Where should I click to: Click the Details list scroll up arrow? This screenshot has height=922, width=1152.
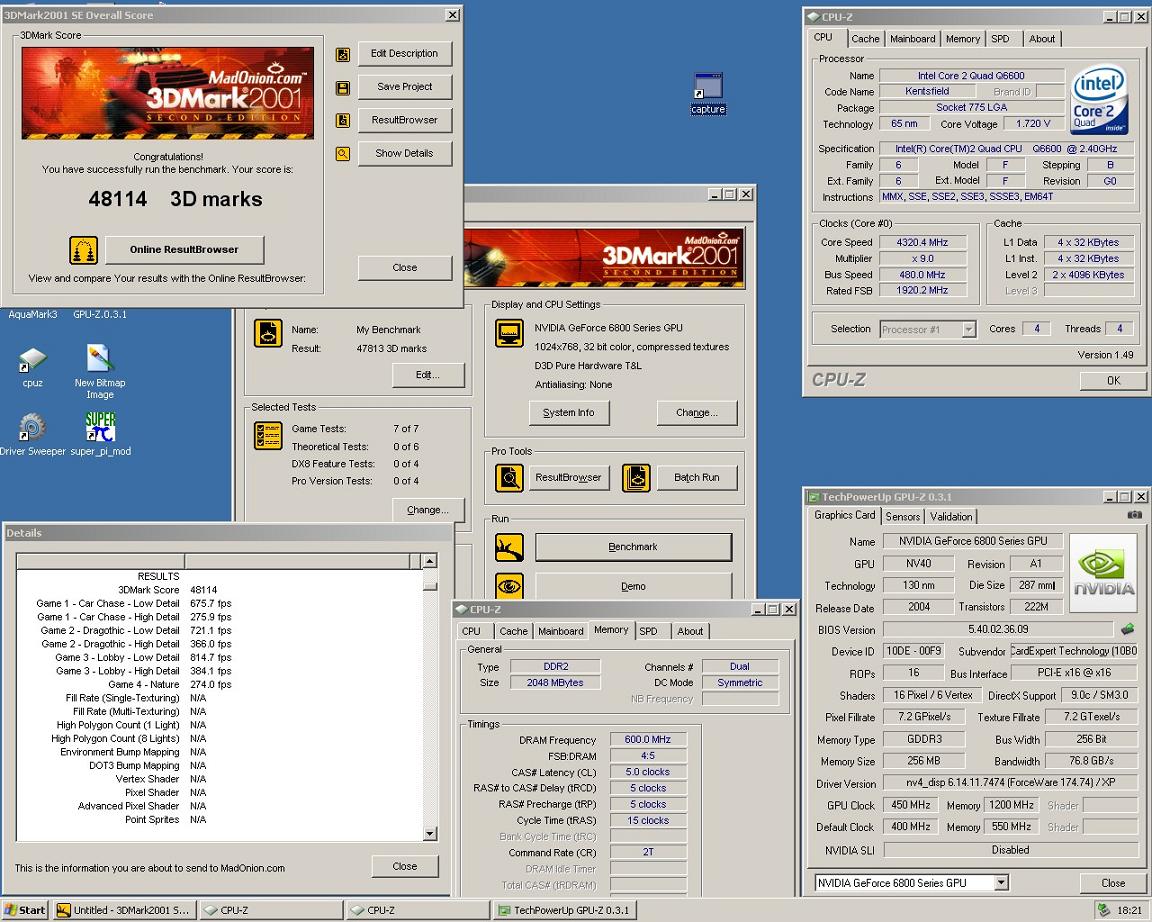(431, 561)
